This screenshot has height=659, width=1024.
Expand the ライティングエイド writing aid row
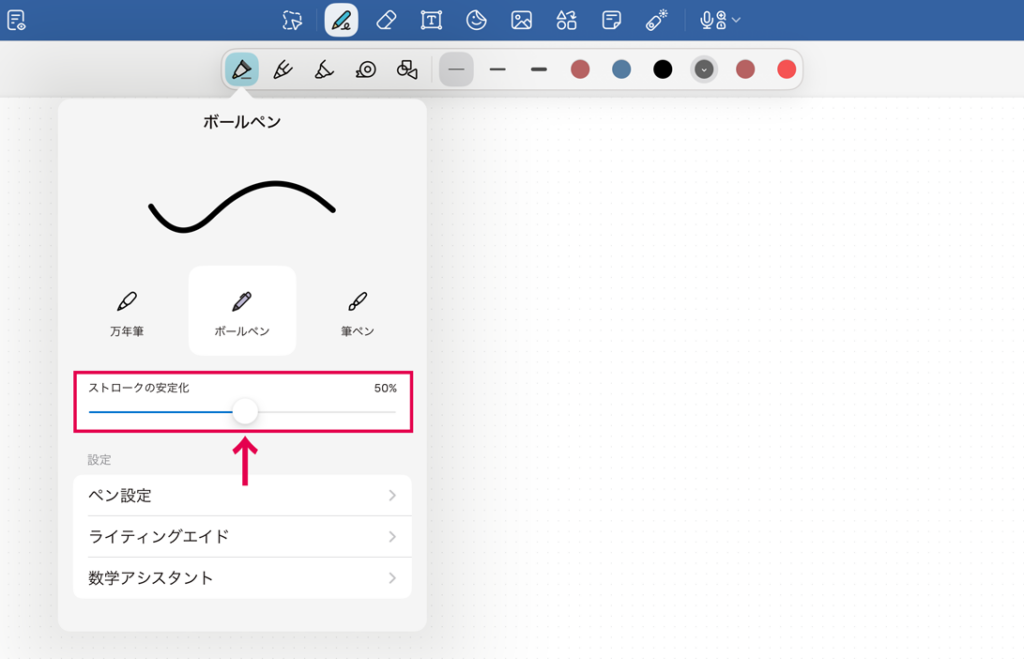pos(242,537)
